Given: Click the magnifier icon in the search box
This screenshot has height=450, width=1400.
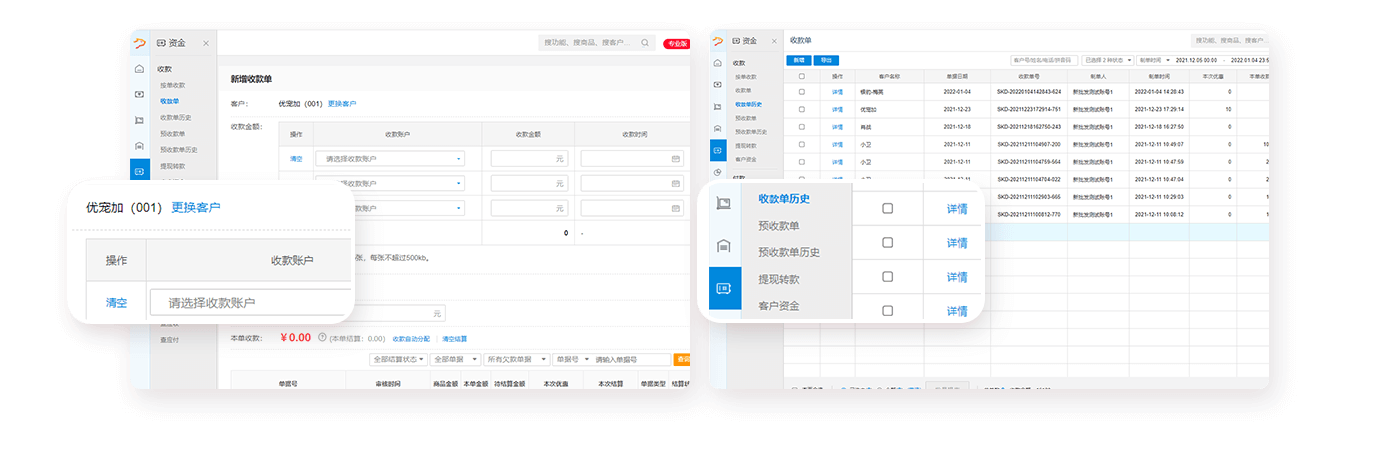Looking at the screenshot, I should coord(646,43).
